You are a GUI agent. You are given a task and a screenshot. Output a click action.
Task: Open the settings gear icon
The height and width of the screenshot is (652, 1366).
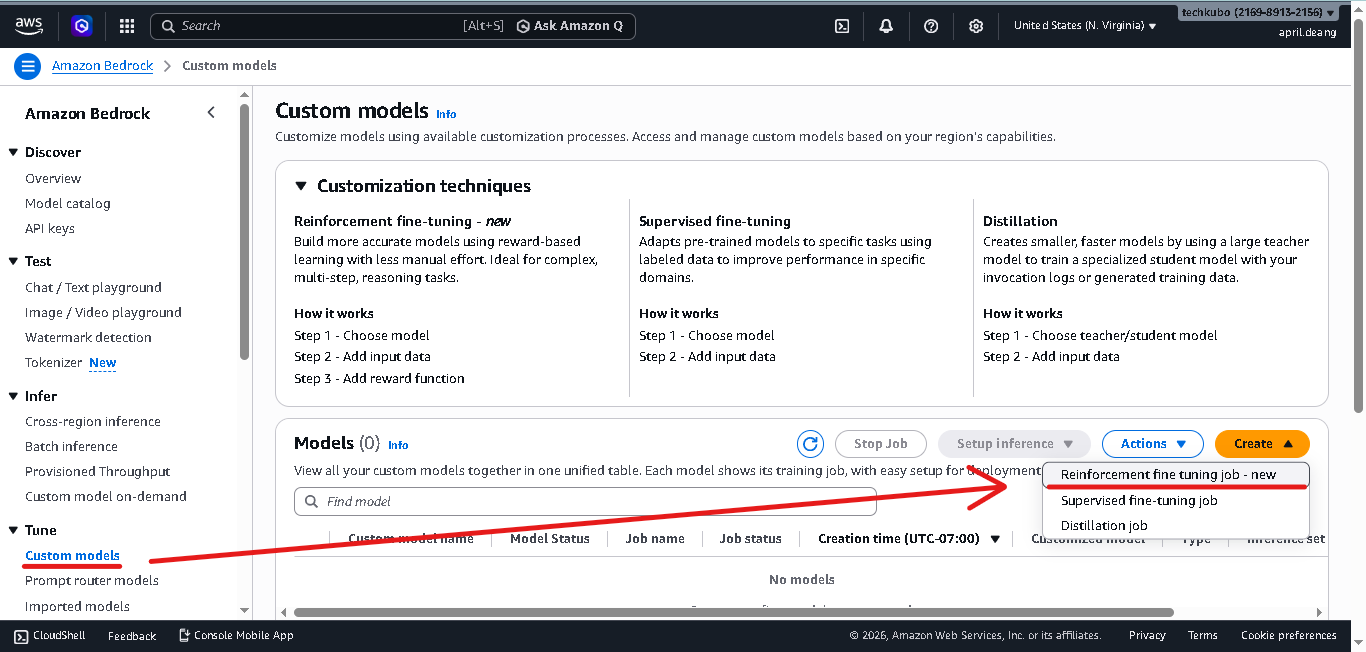pyautogui.click(x=975, y=25)
